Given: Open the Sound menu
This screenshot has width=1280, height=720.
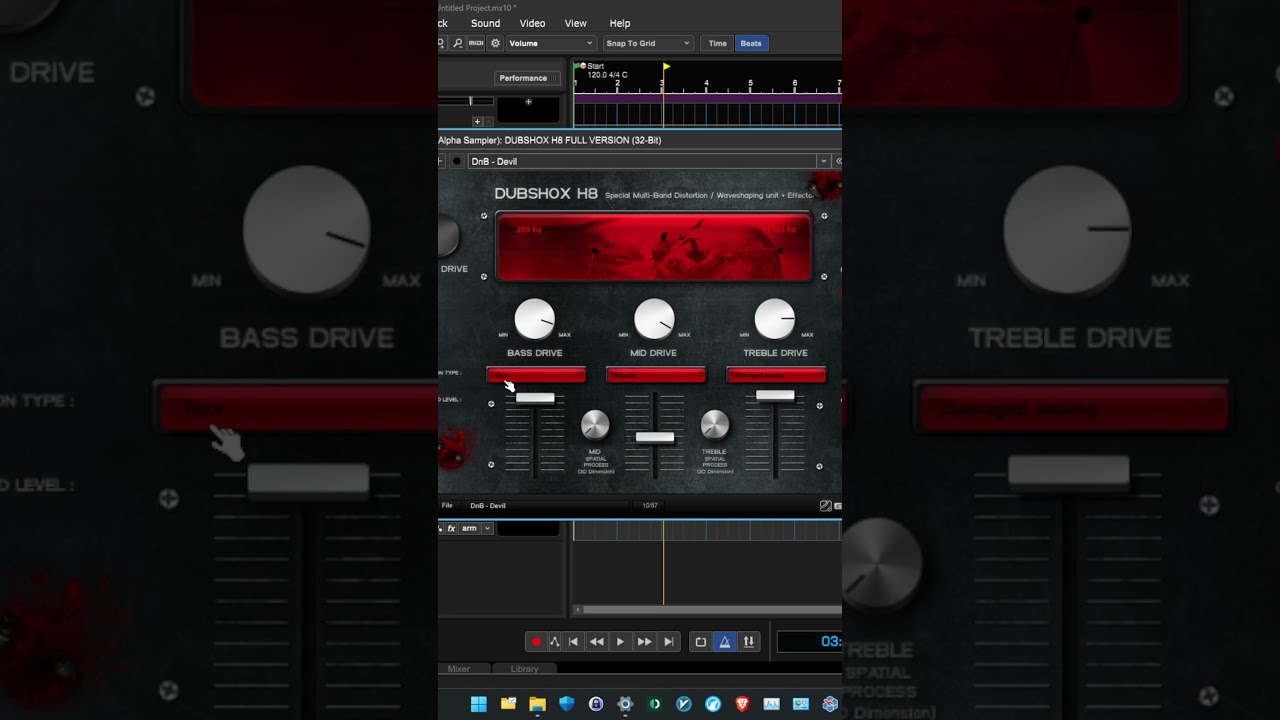Looking at the screenshot, I should pyautogui.click(x=485, y=23).
